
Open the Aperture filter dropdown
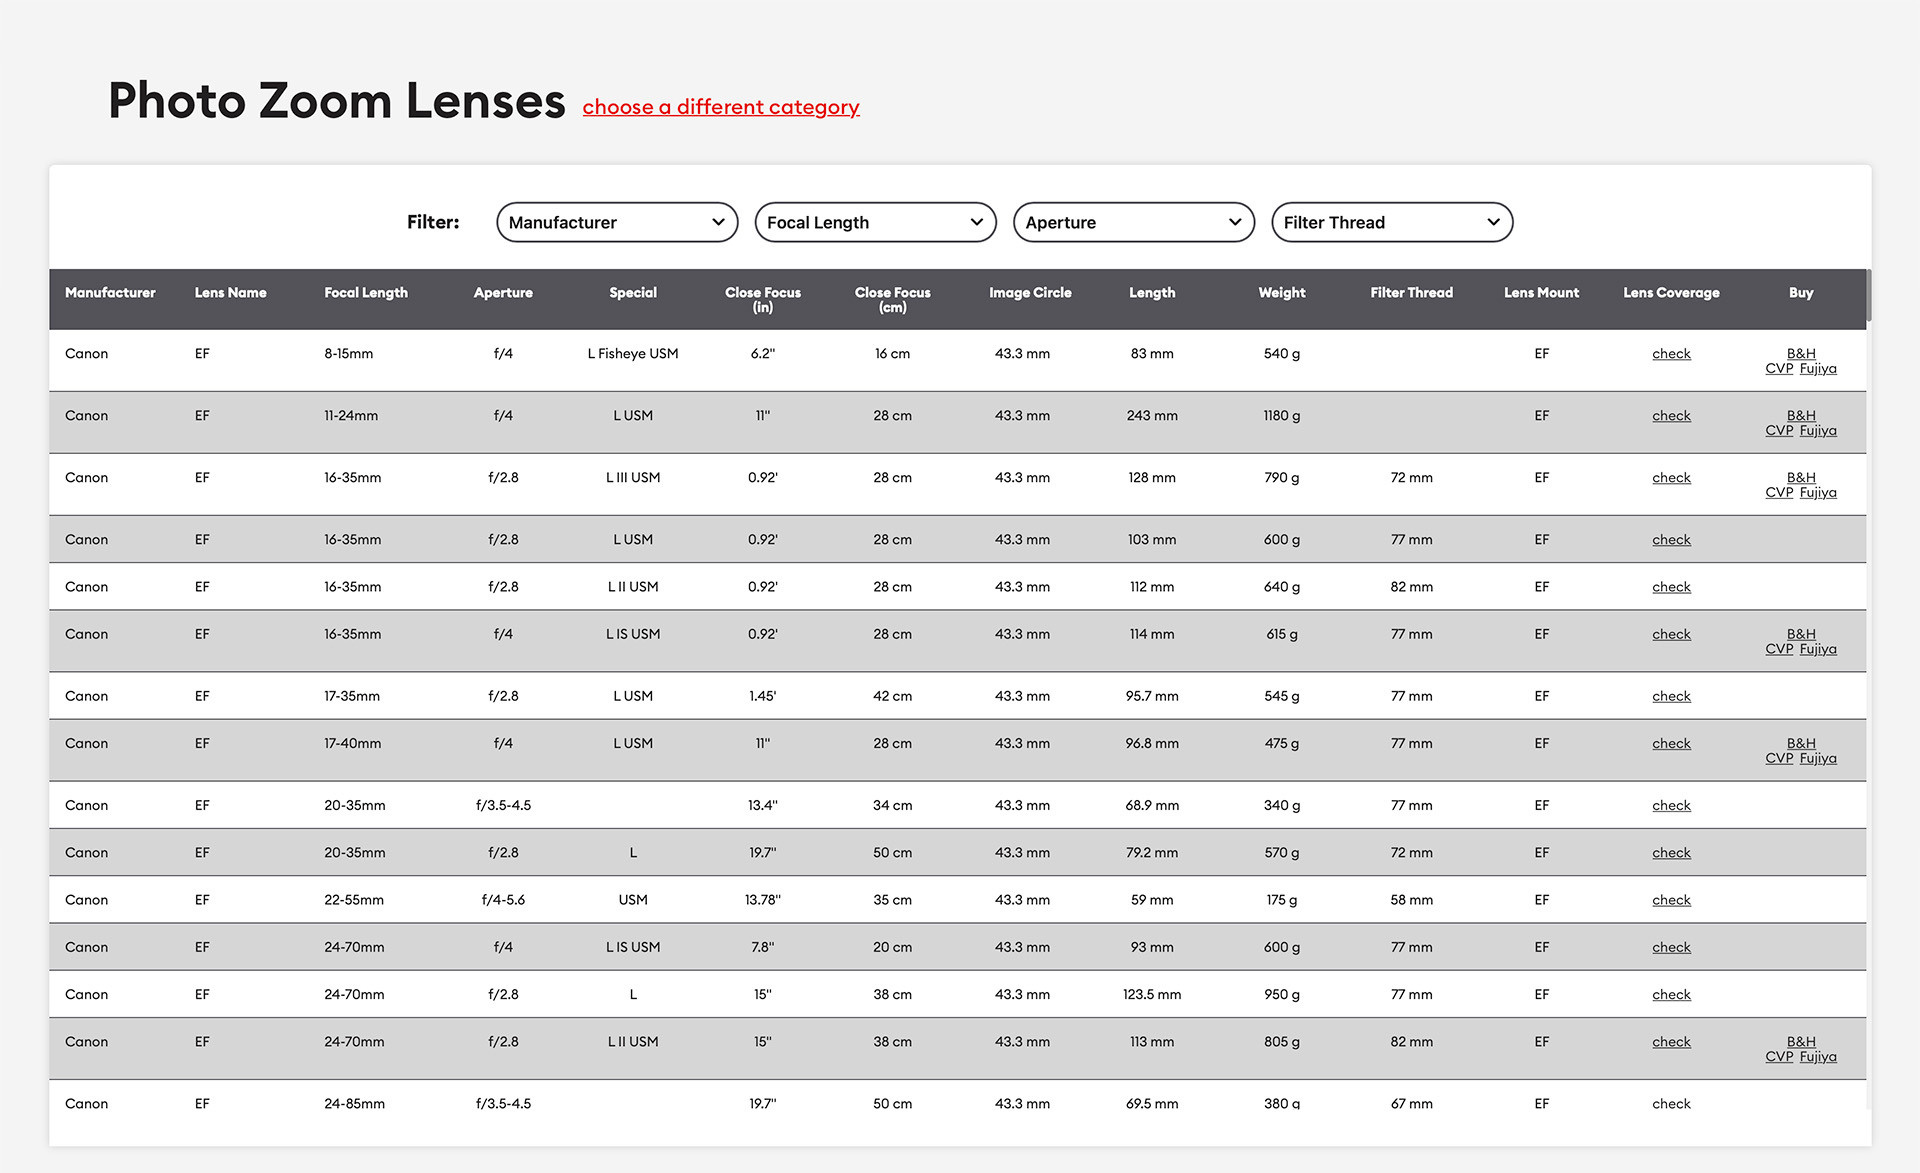coord(1133,222)
